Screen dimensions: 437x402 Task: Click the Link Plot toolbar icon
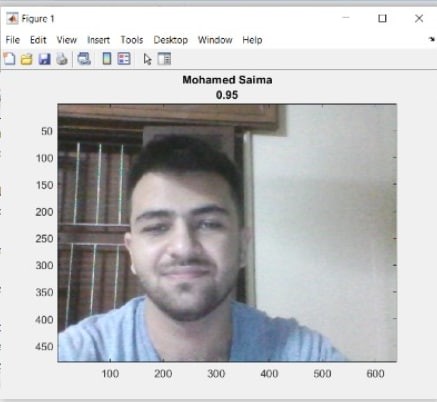point(84,59)
